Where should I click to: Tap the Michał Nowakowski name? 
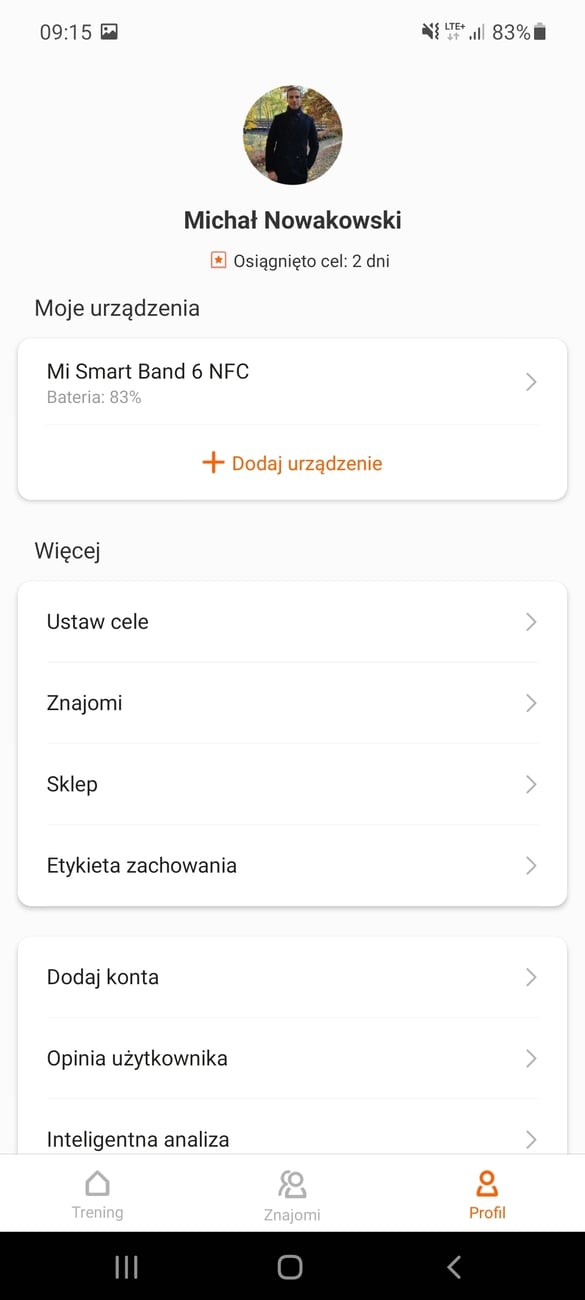(293, 220)
